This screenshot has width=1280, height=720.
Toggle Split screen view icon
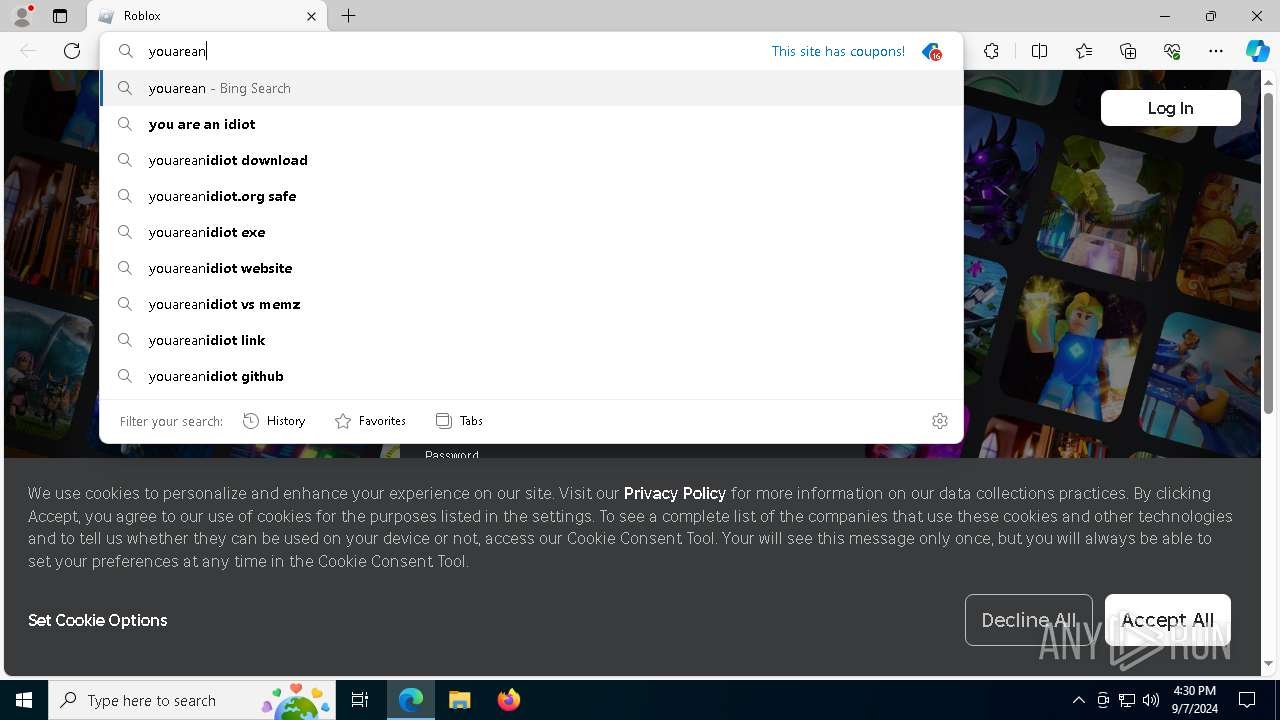click(x=1039, y=51)
